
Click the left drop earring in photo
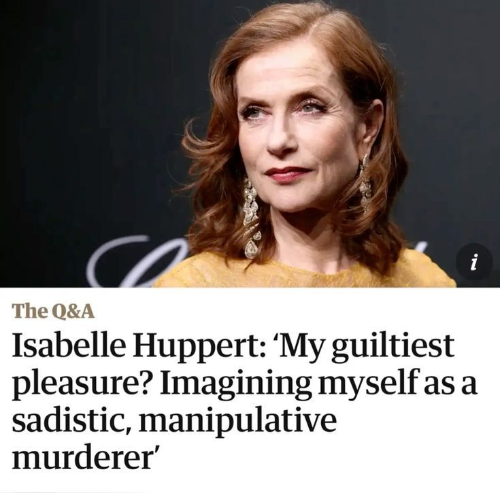coord(250,218)
